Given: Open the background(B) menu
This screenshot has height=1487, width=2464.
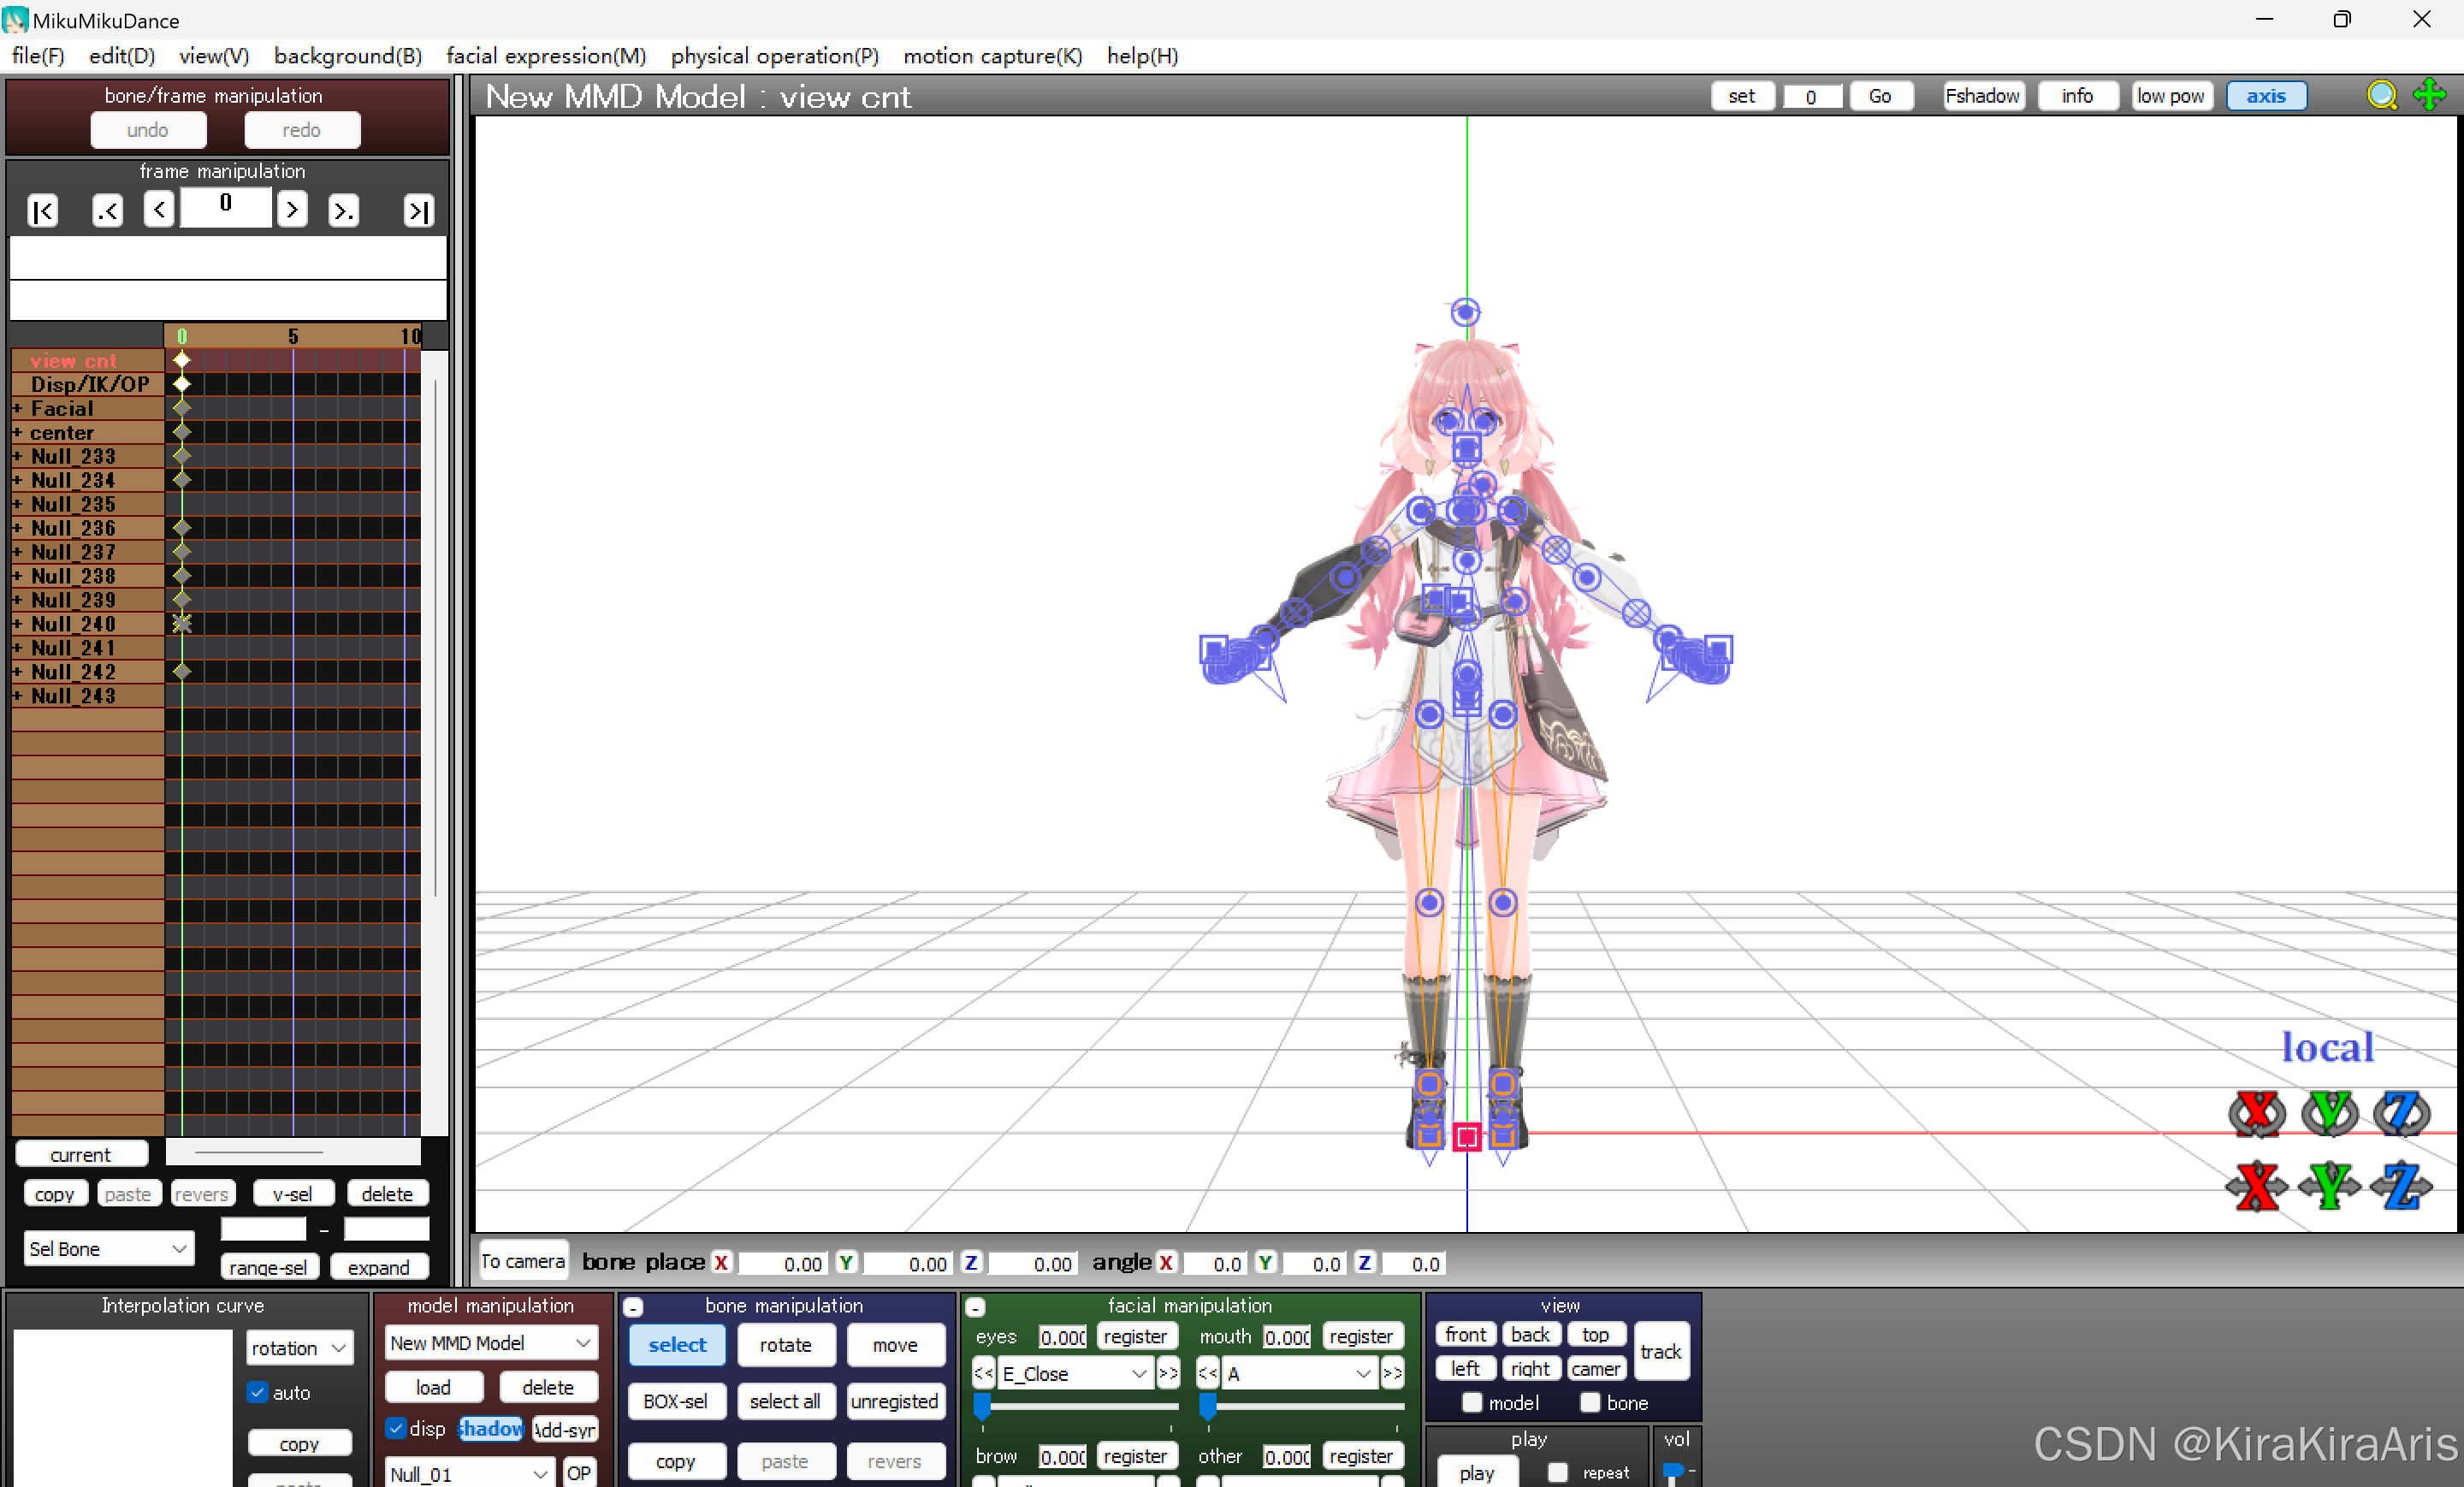Looking at the screenshot, I should pos(347,56).
